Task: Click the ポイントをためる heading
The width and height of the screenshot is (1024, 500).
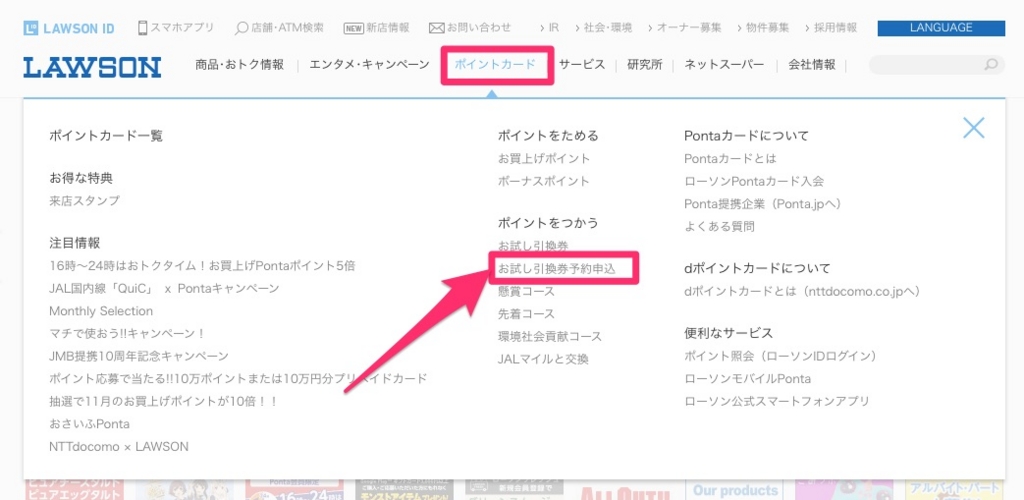Action: coord(548,136)
